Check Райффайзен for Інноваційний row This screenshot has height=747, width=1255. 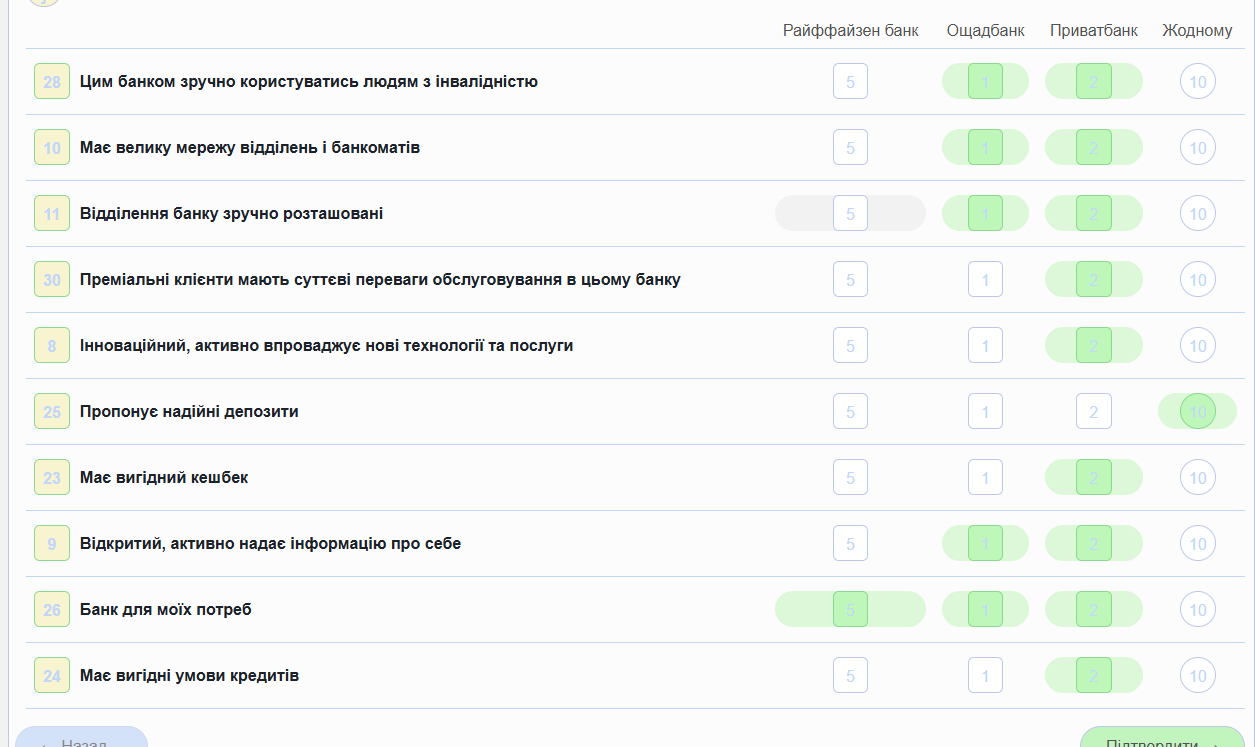pyautogui.click(x=850, y=345)
